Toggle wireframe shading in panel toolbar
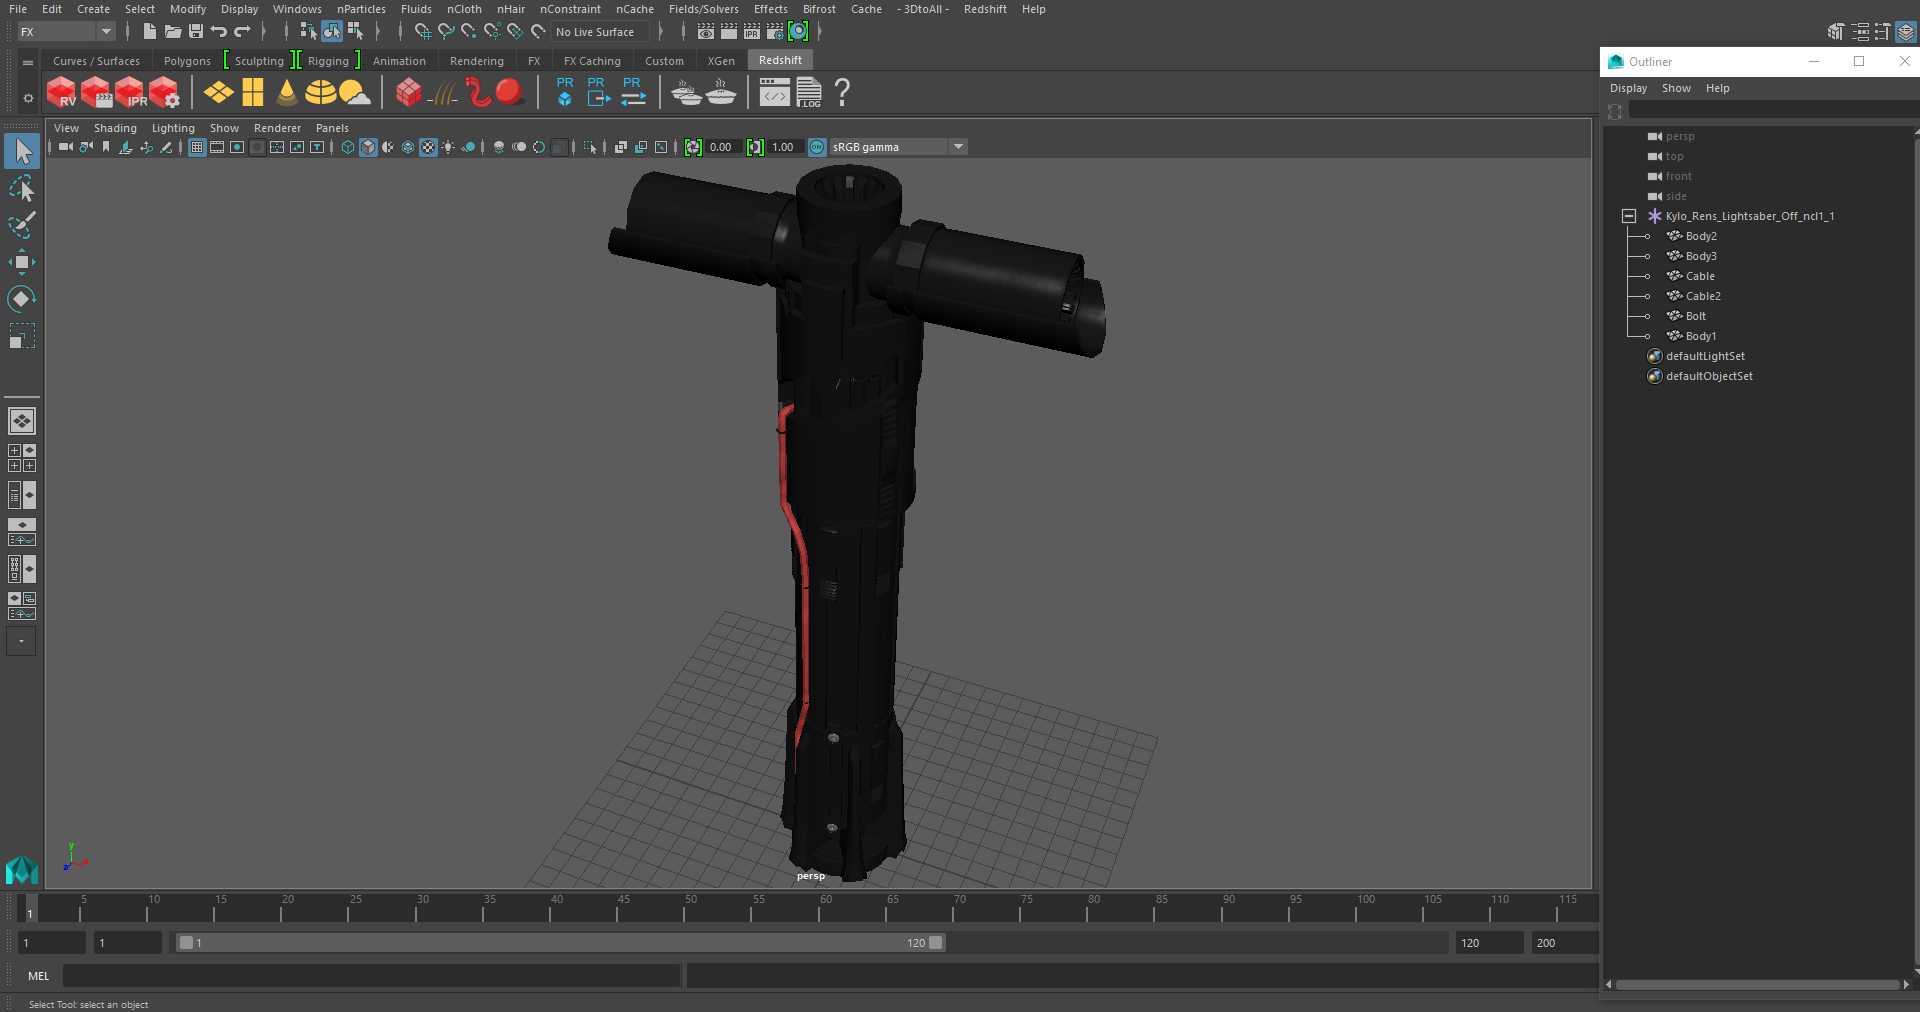 click(x=348, y=147)
